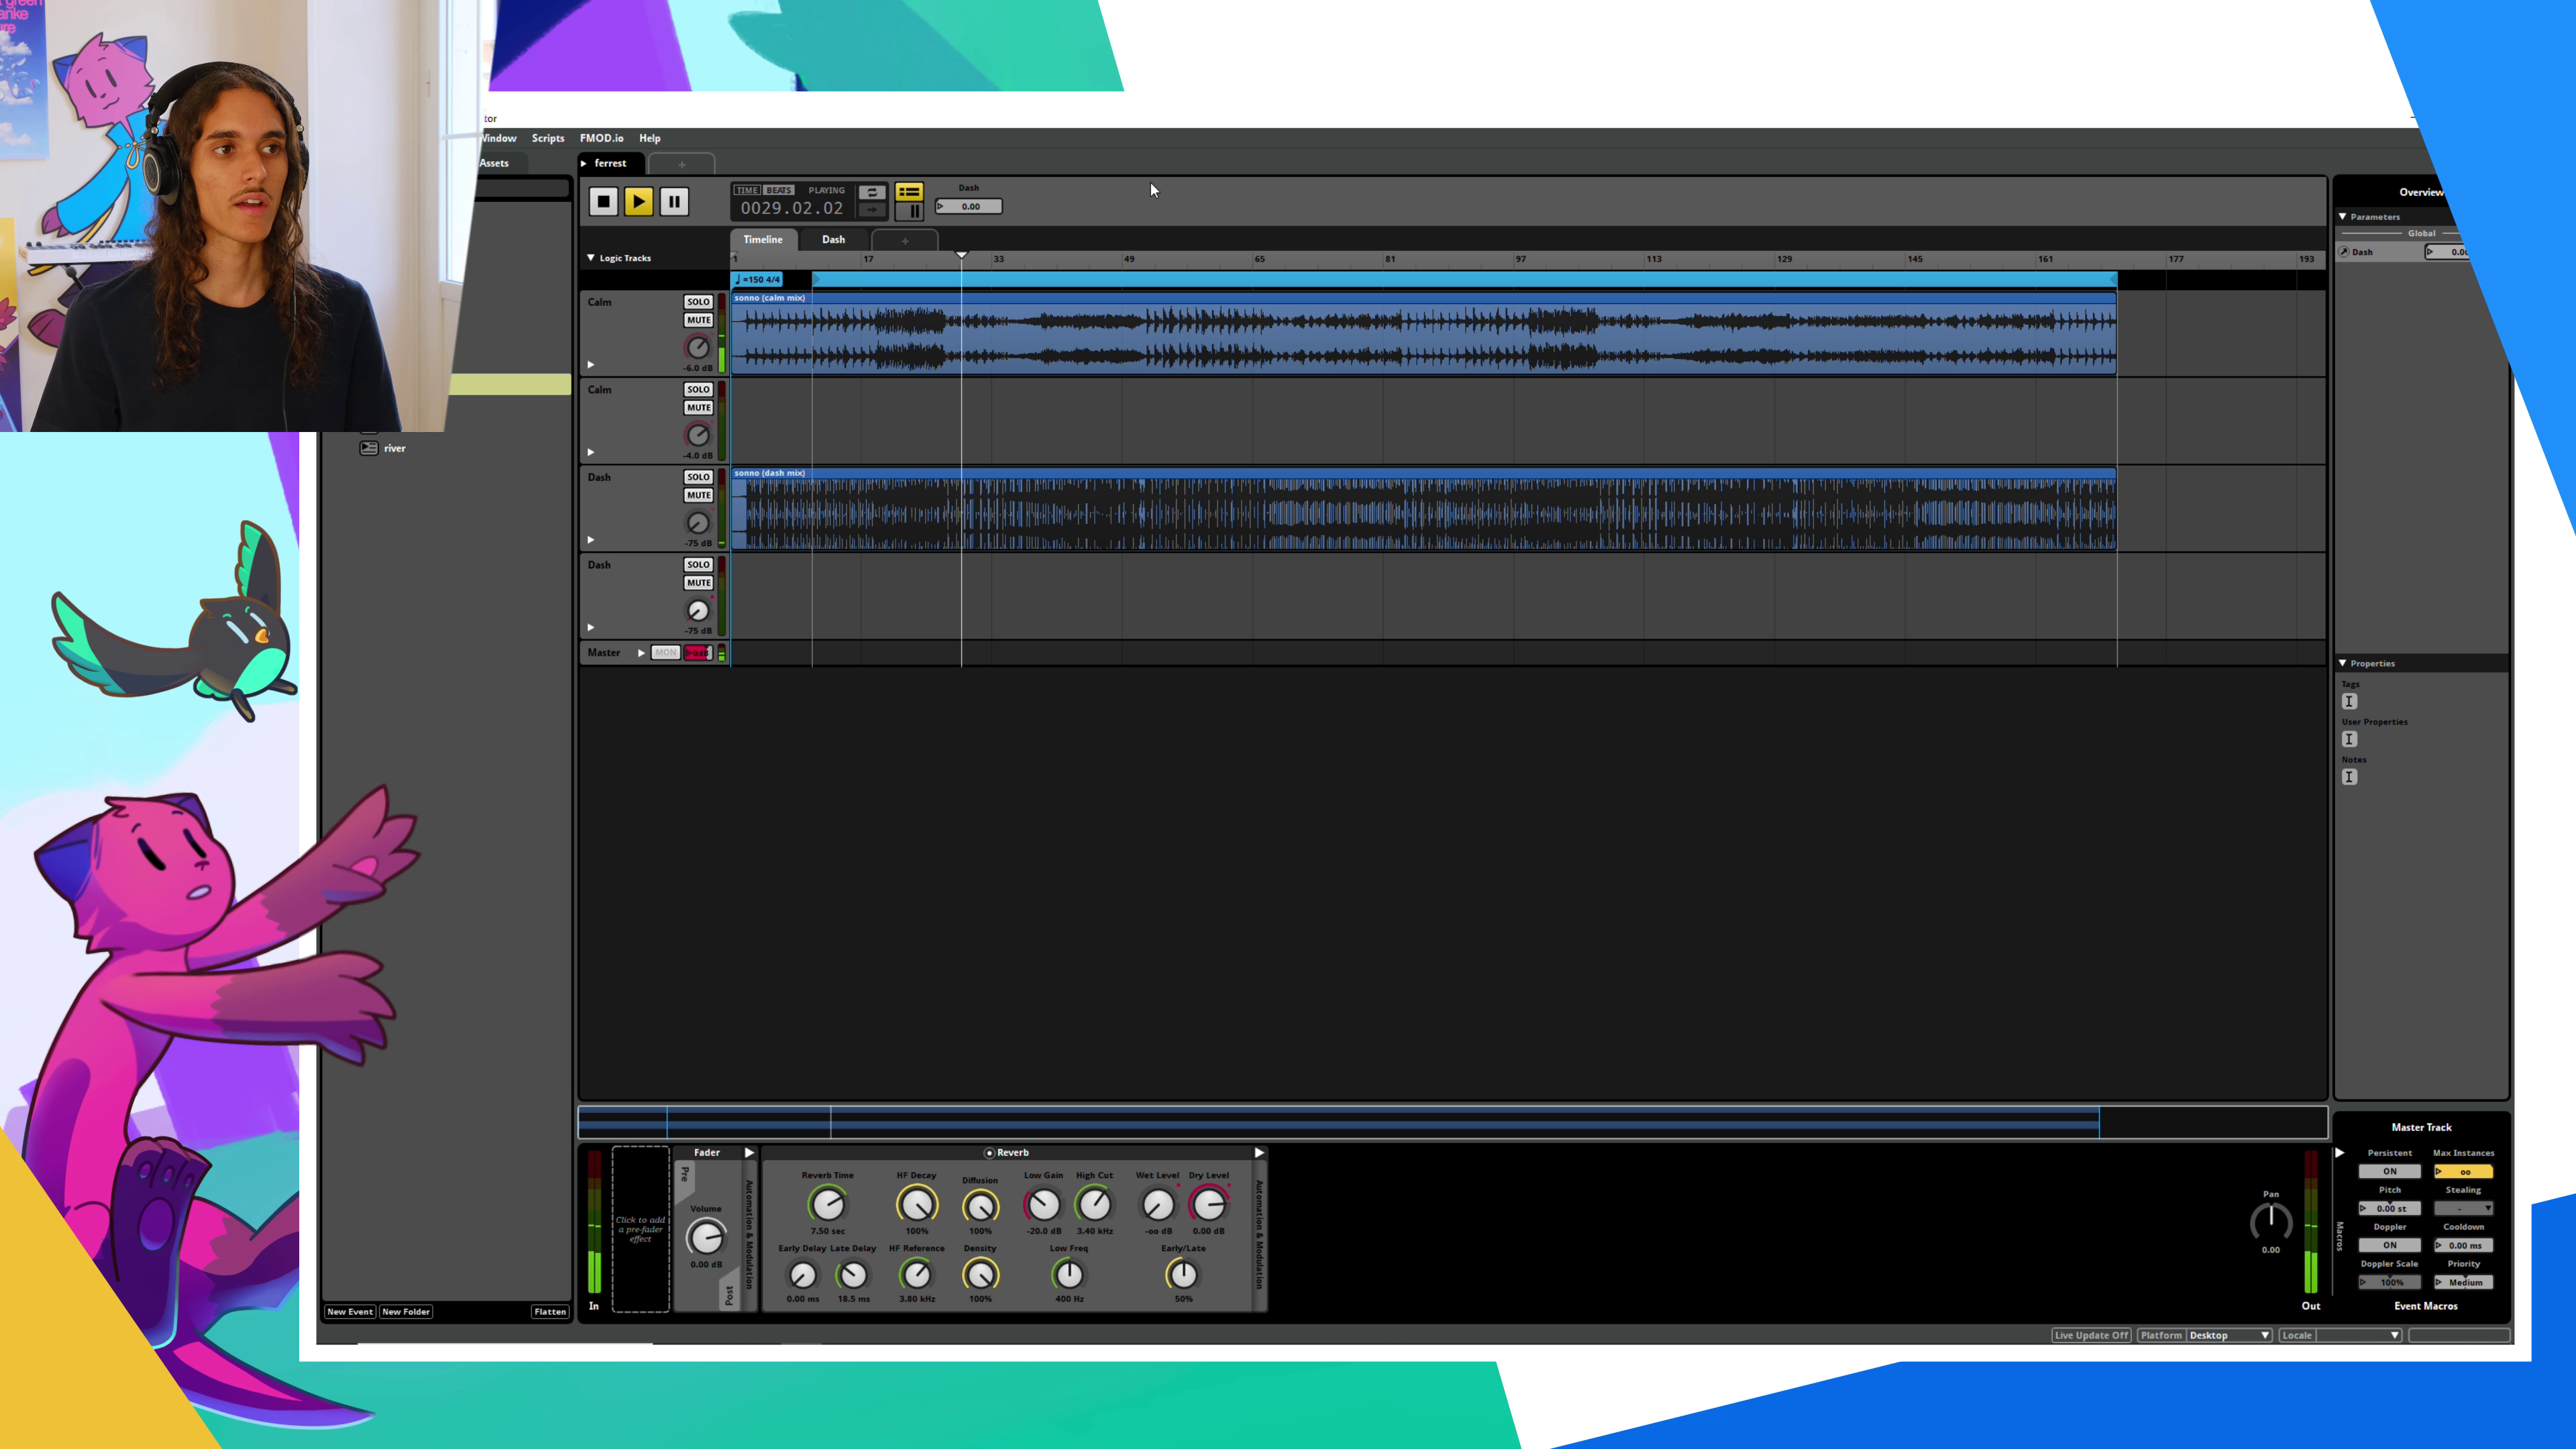Solo the first Dash track
The image size is (2576, 1449).
(698, 477)
